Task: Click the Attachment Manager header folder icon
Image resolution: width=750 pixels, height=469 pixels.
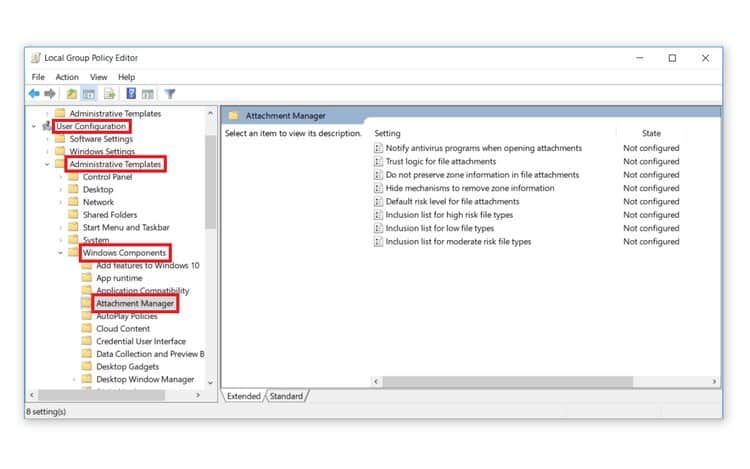Action: point(233,116)
